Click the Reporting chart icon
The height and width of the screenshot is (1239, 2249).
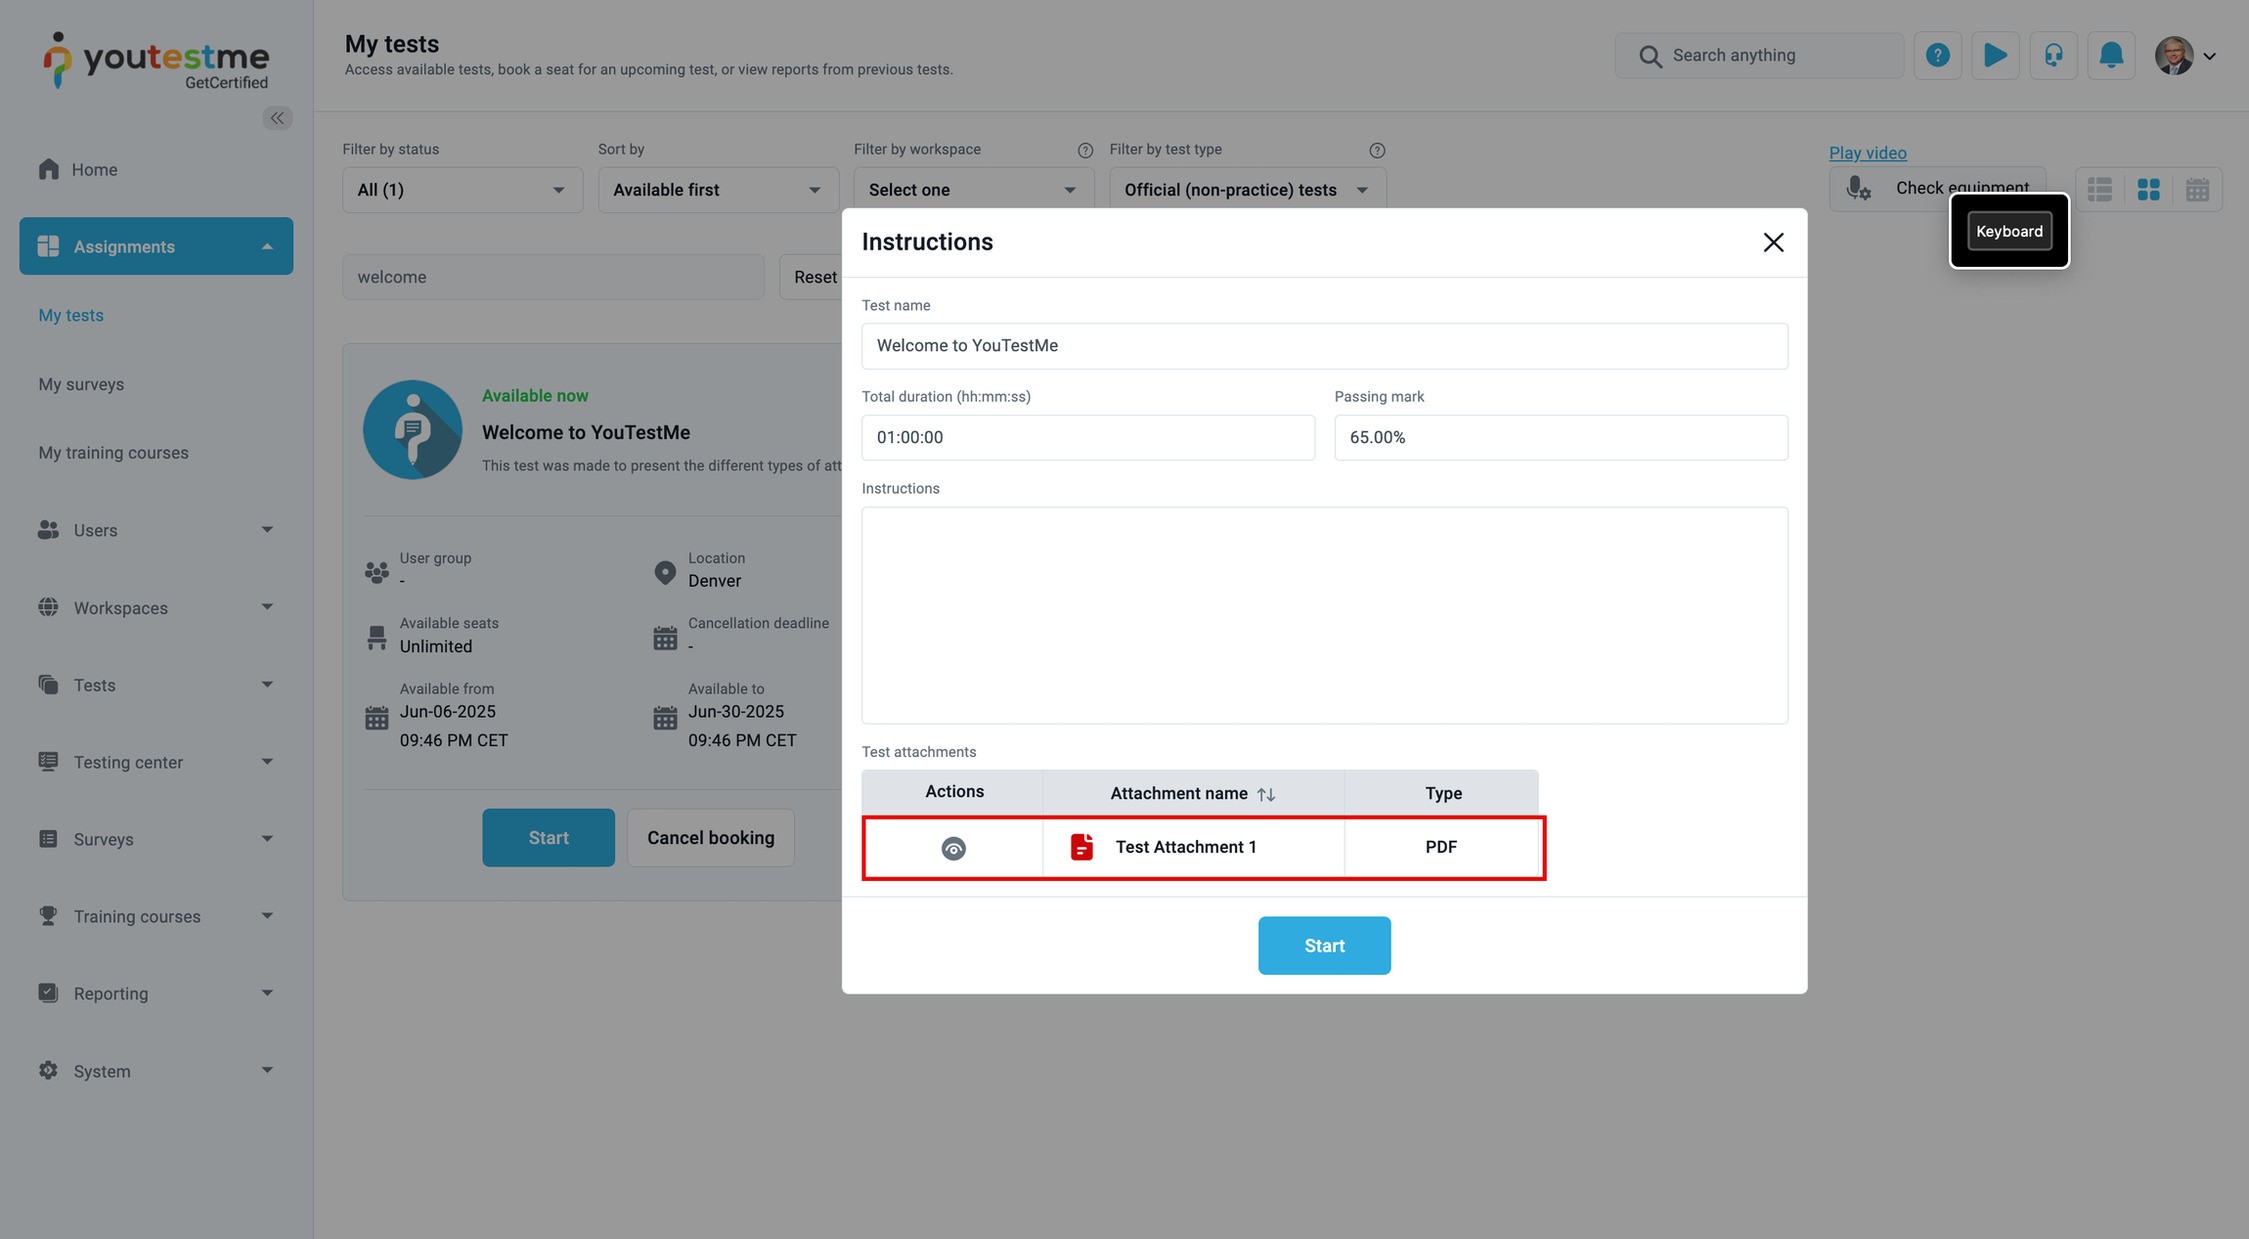[48, 992]
